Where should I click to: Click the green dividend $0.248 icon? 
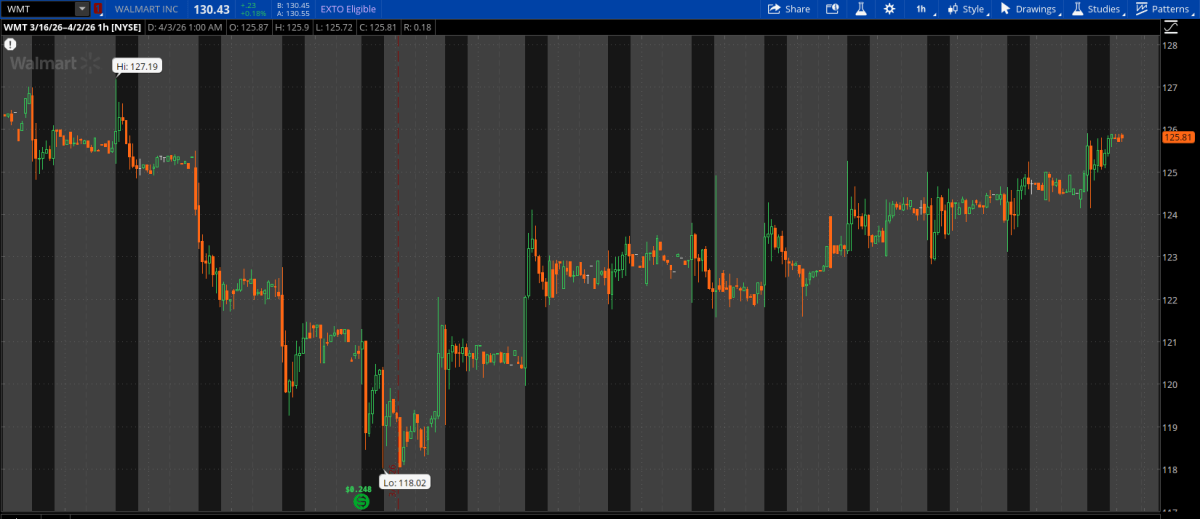coord(361,500)
